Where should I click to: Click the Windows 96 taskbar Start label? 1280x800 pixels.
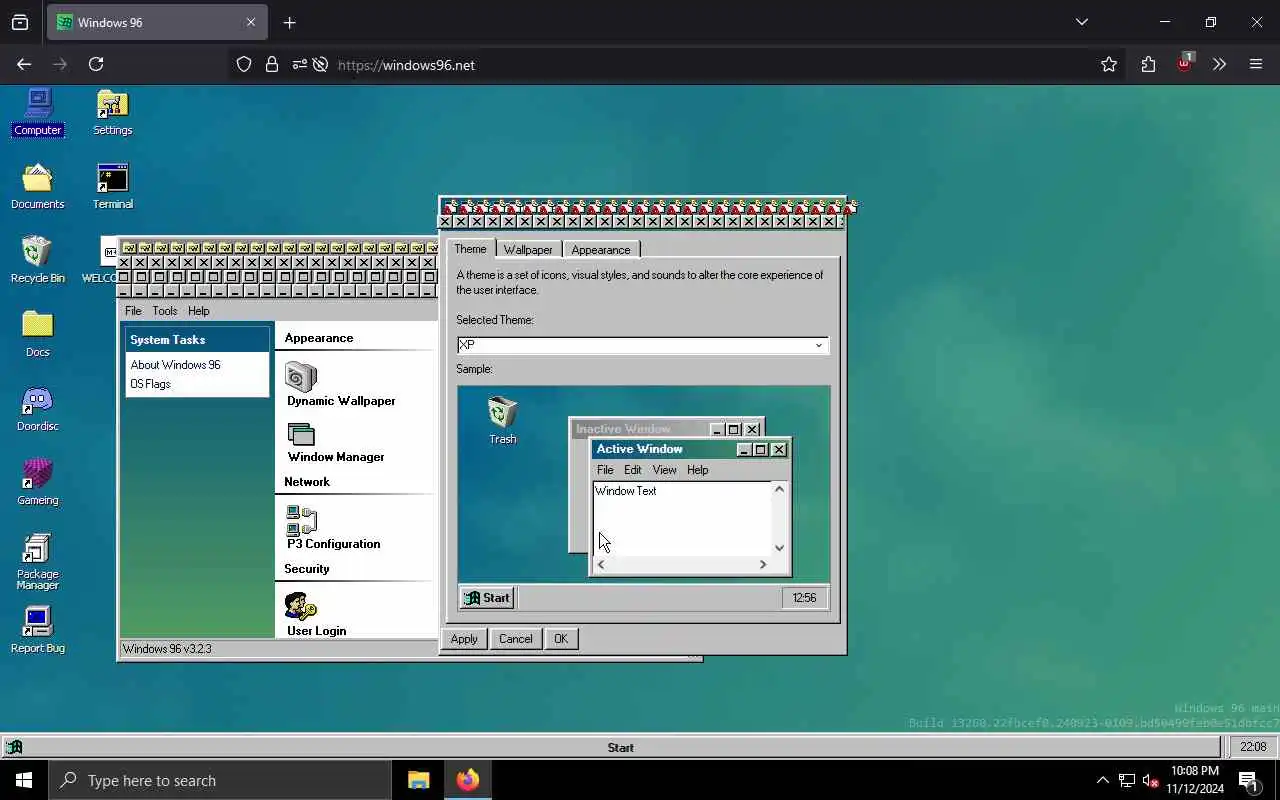click(x=621, y=747)
